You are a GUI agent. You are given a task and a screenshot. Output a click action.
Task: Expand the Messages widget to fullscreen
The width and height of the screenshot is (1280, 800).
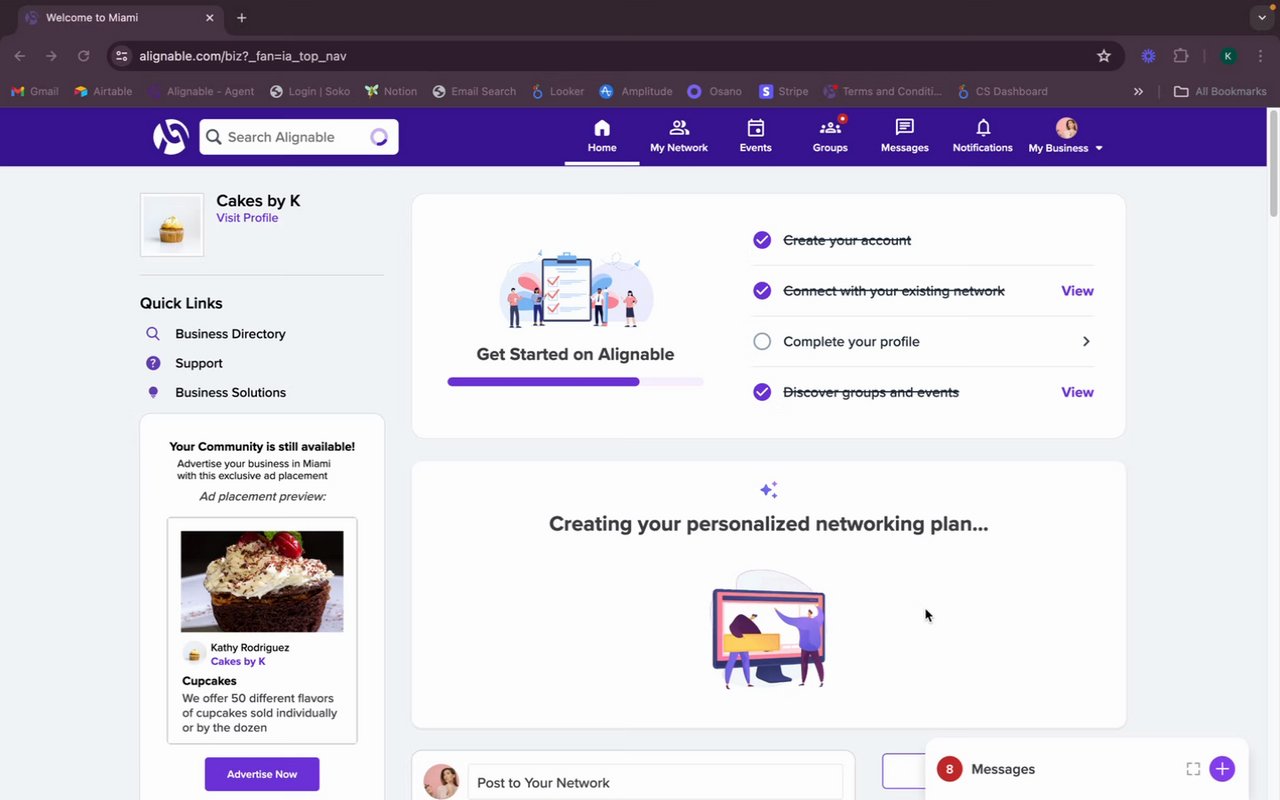(x=1193, y=769)
